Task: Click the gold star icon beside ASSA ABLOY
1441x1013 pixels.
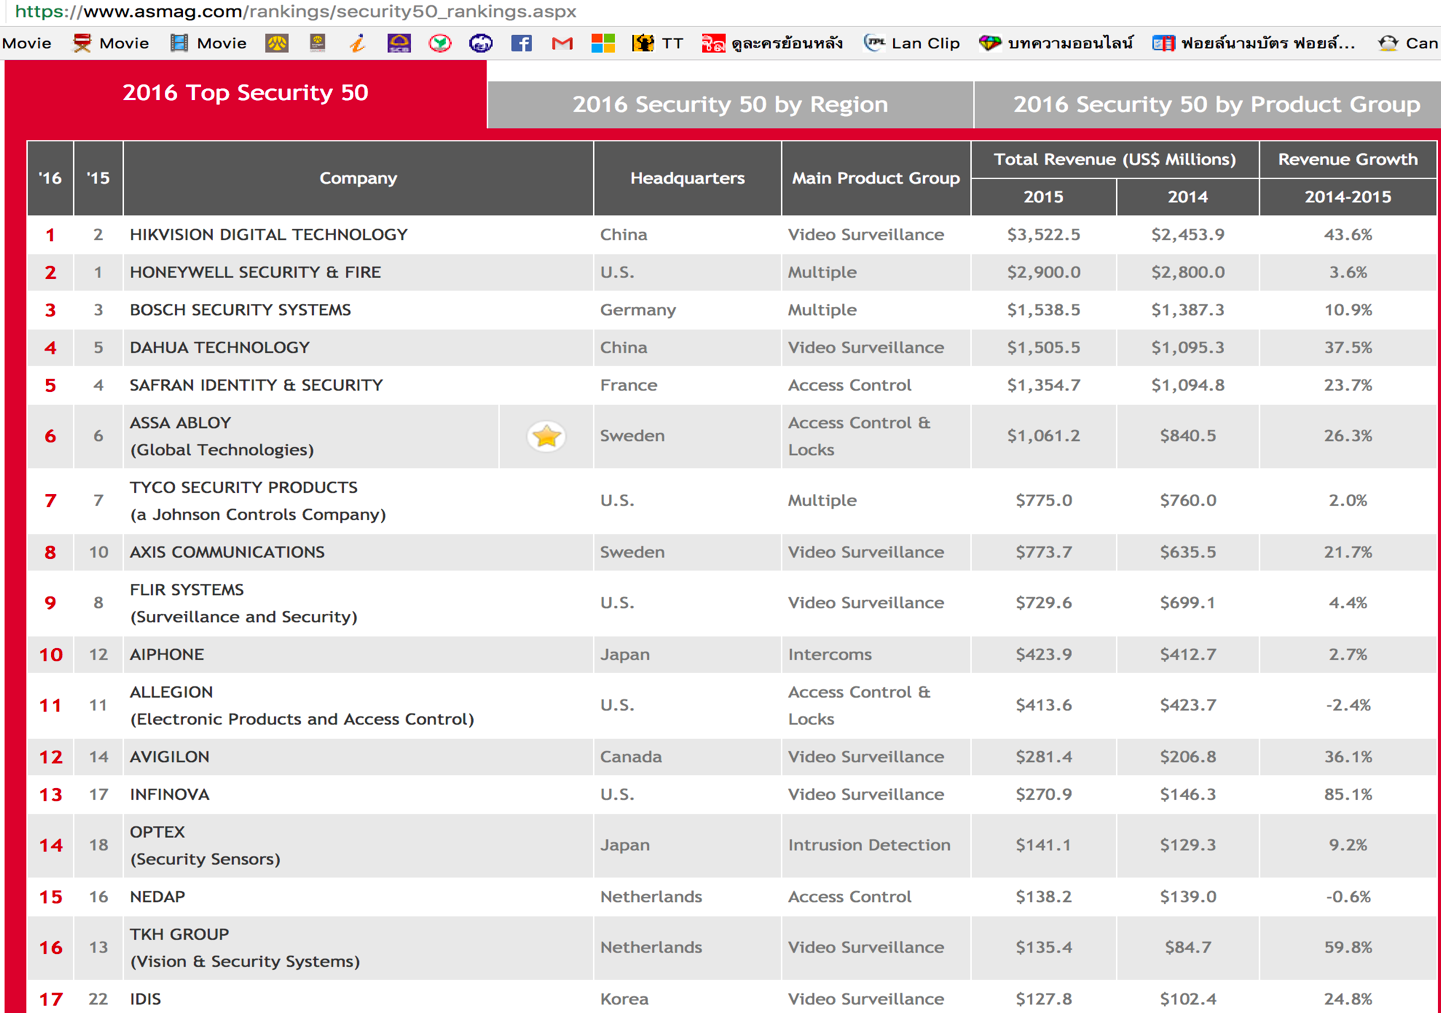Action: pyautogui.click(x=546, y=436)
